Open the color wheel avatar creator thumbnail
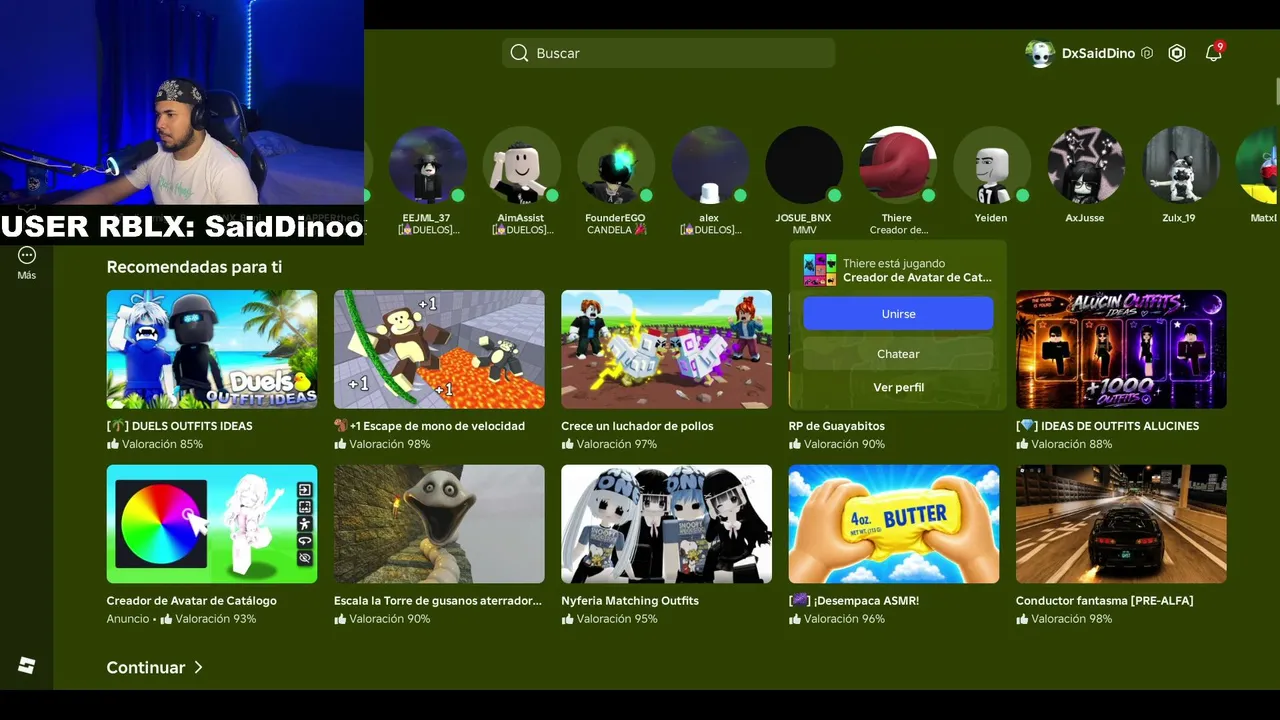1280x720 pixels. [x=212, y=524]
